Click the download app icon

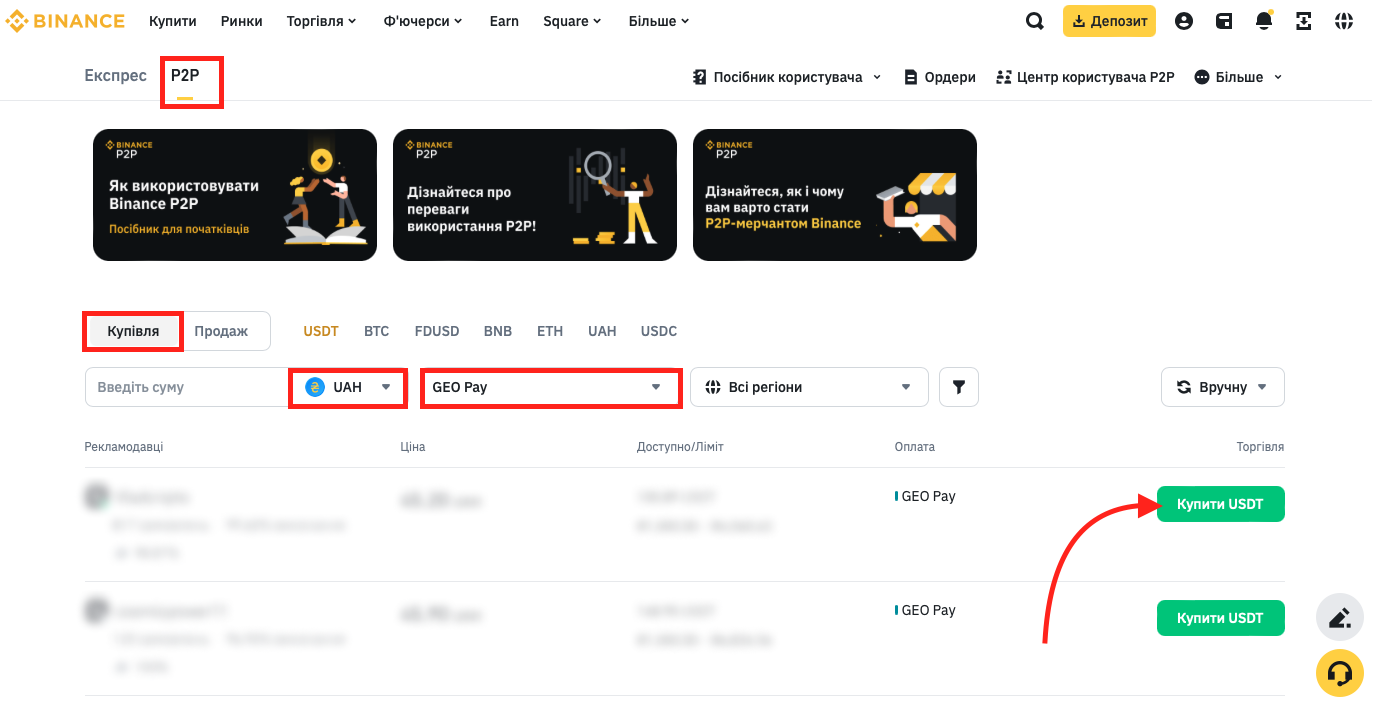pos(1304,21)
